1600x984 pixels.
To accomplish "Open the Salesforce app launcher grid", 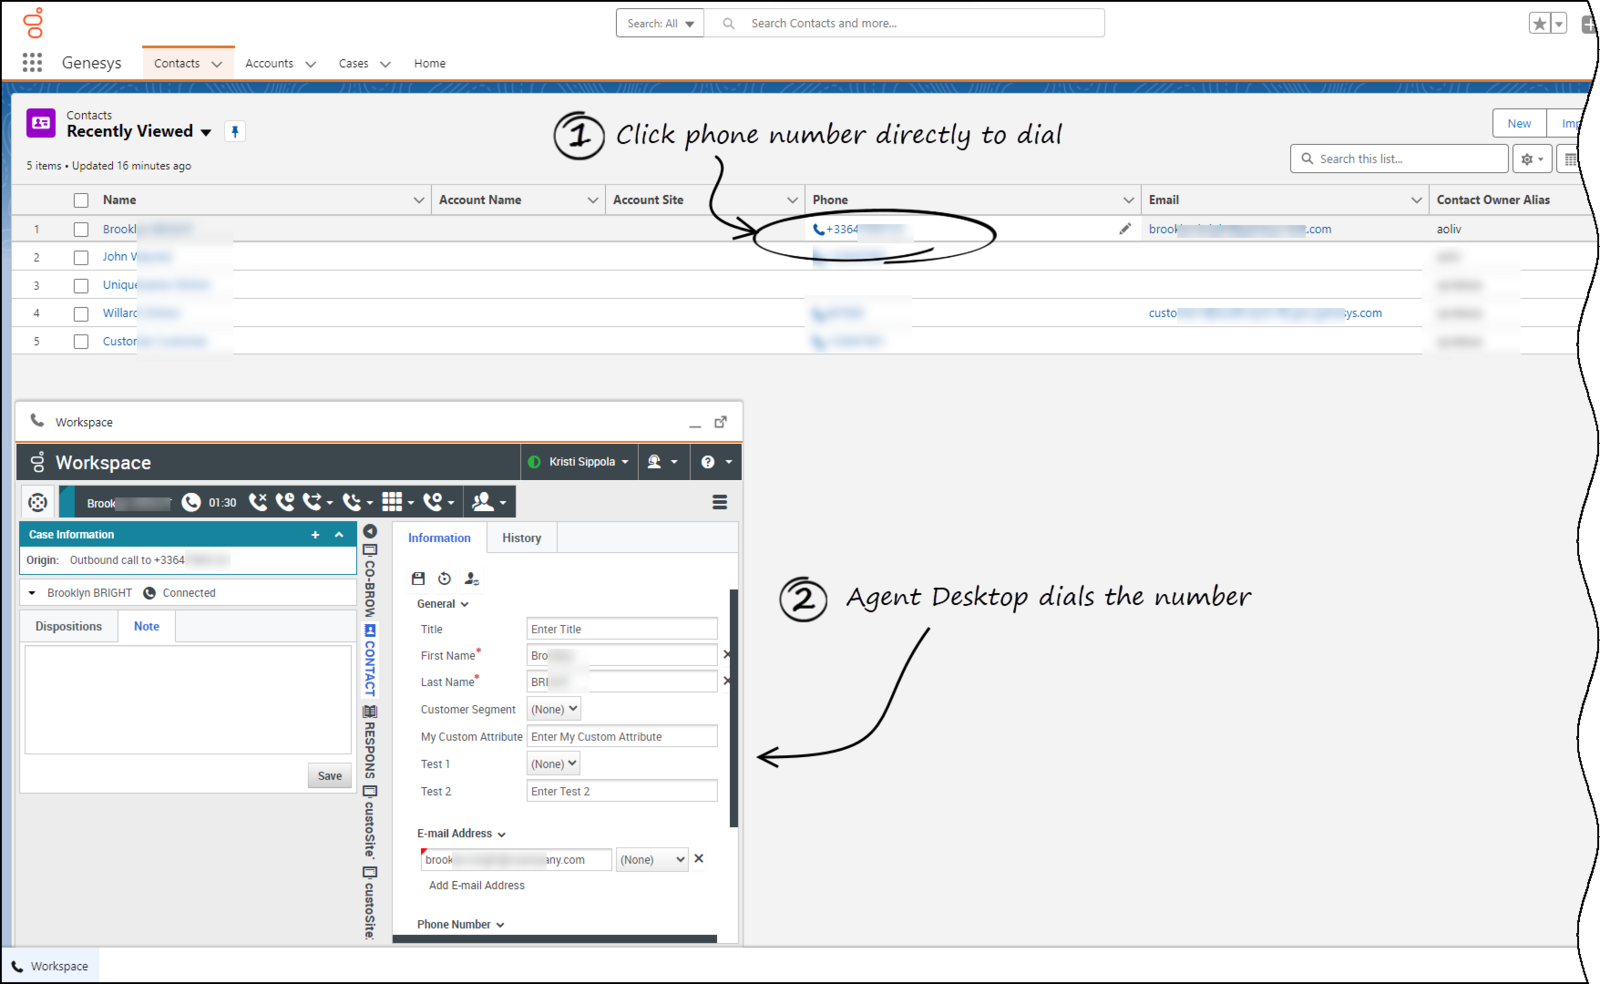I will 32,63.
